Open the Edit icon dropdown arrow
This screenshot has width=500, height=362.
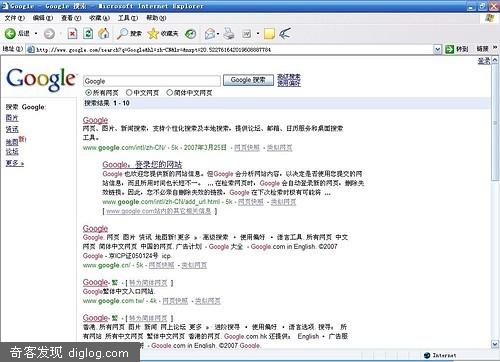[258, 34]
